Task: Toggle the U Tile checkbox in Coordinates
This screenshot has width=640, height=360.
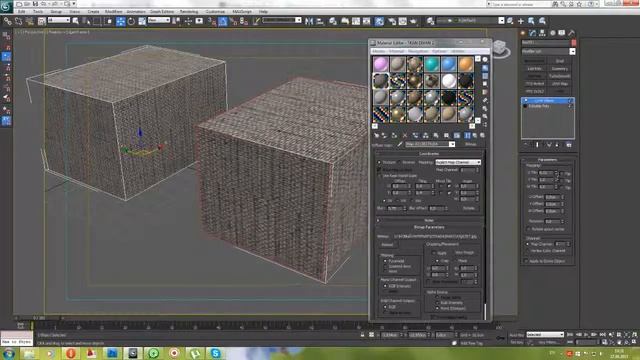Action: pos(449,186)
